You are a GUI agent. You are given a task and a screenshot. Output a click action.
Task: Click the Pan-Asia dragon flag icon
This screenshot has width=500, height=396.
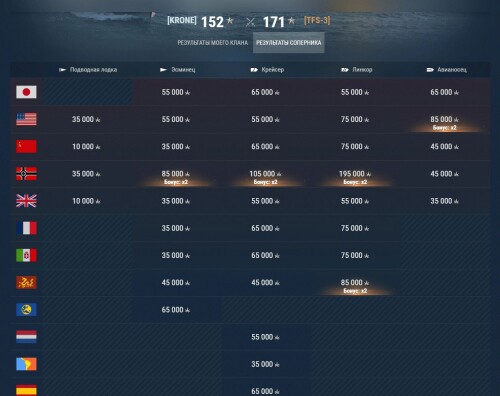(26, 282)
